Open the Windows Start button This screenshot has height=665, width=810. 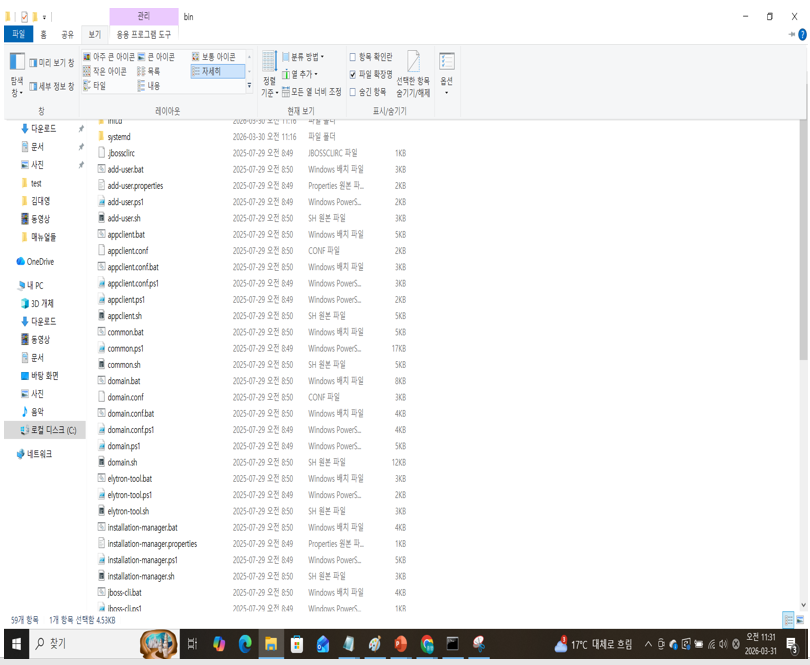(x=17, y=644)
